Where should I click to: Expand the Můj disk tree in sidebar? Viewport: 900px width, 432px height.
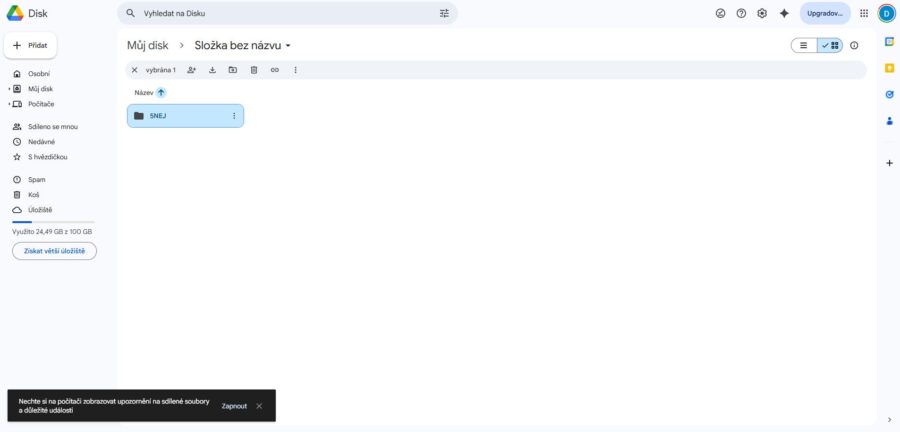tap(9, 89)
